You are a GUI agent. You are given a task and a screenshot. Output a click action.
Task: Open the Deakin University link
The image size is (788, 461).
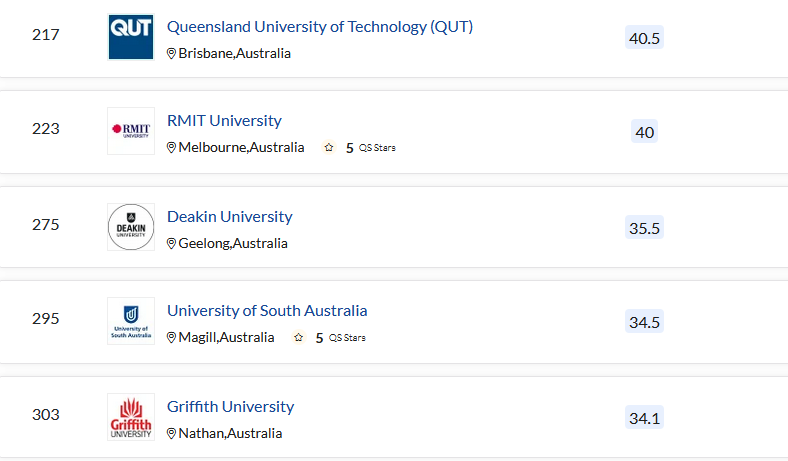pyautogui.click(x=229, y=217)
